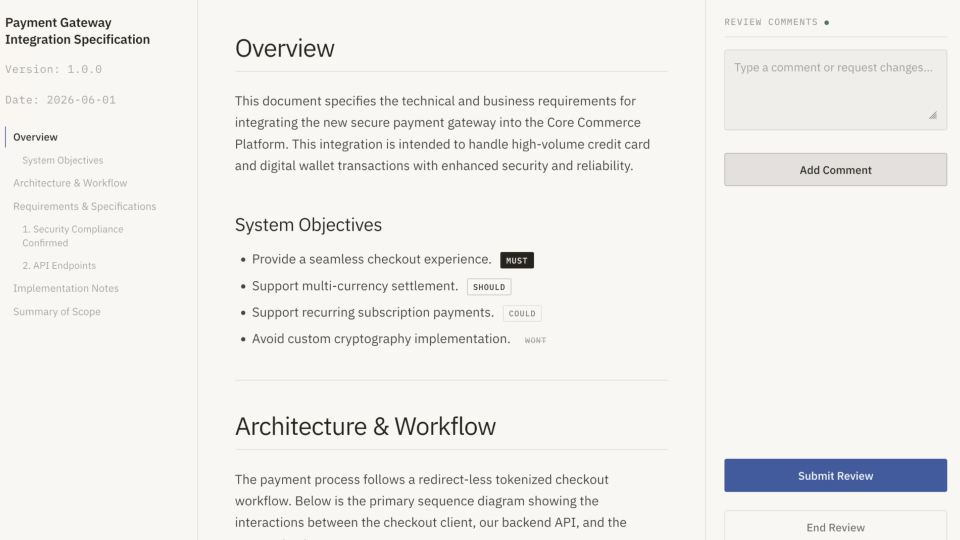Screen dimensions: 960x540
Task: Click the Add Comment button
Action: (835, 170)
